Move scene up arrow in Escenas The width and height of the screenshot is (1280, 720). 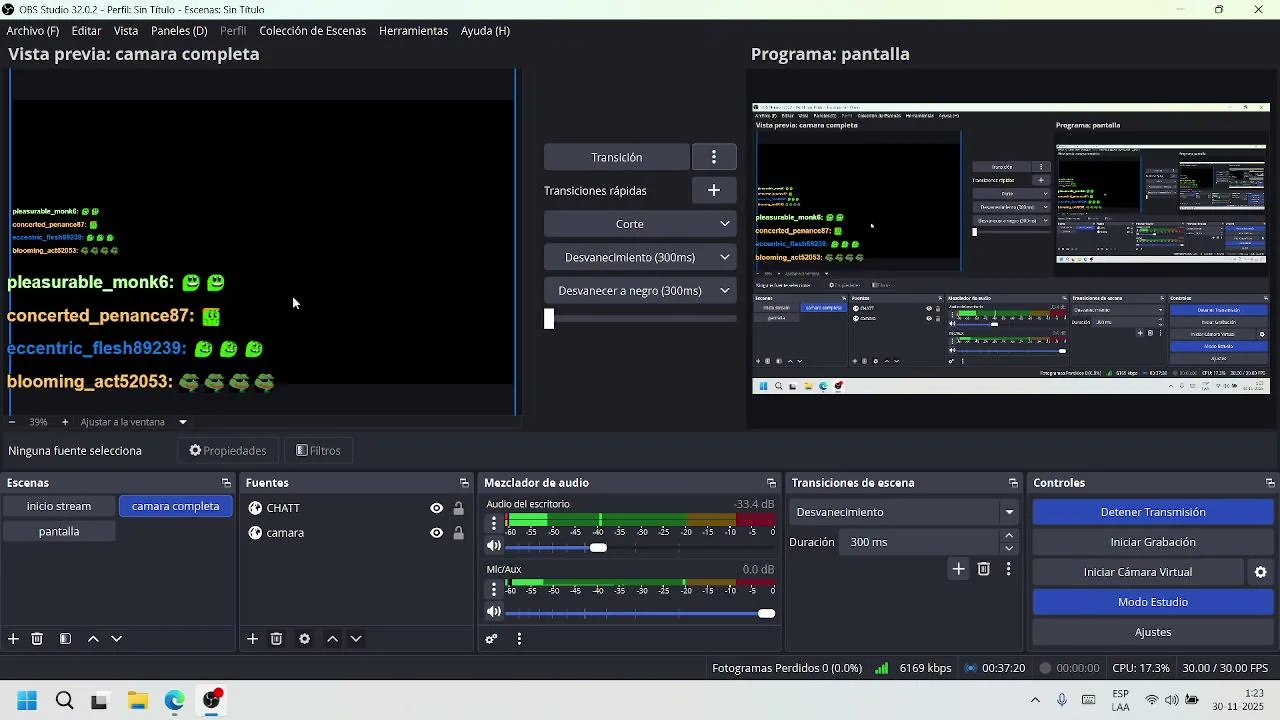93,639
